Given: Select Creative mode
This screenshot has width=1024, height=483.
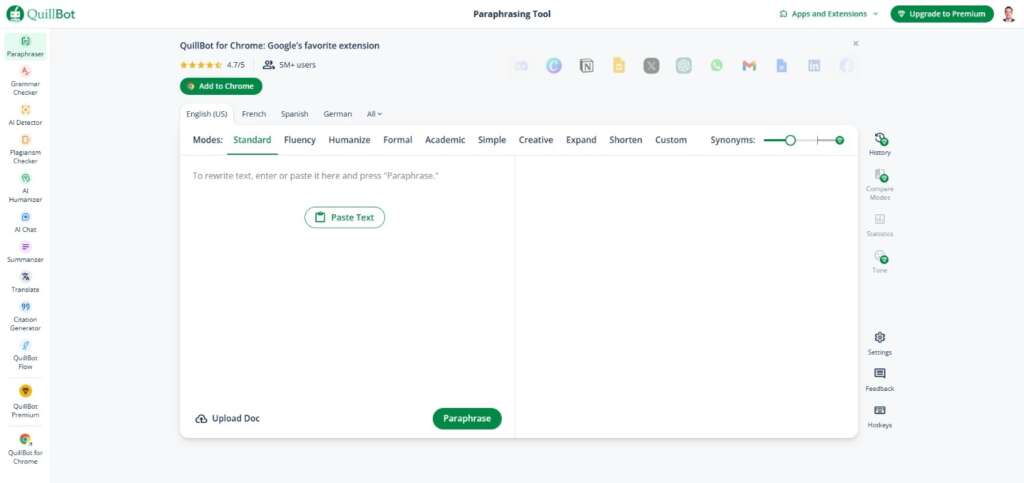Looking at the screenshot, I should coord(536,140).
